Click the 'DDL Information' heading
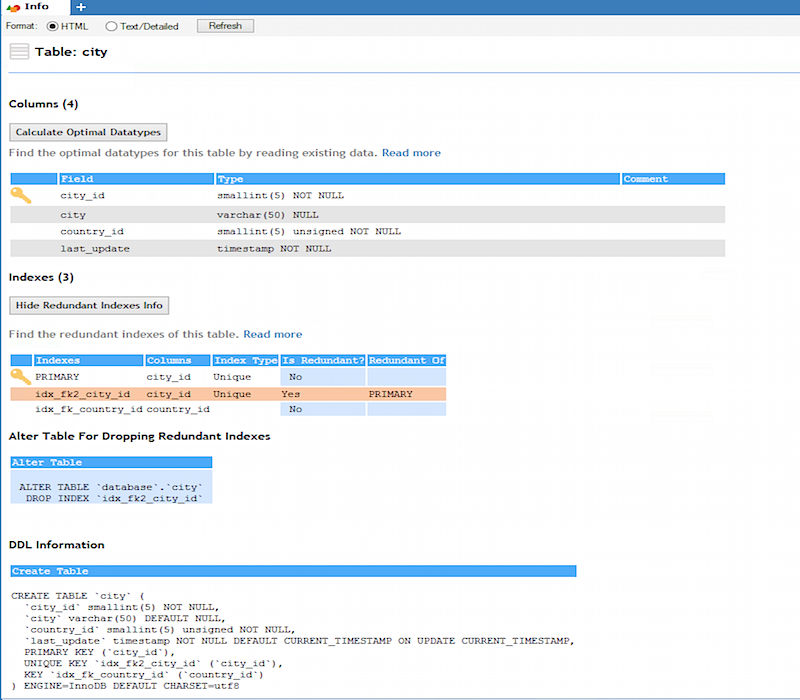This screenshot has height=700, width=800. [x=57, y=545]
